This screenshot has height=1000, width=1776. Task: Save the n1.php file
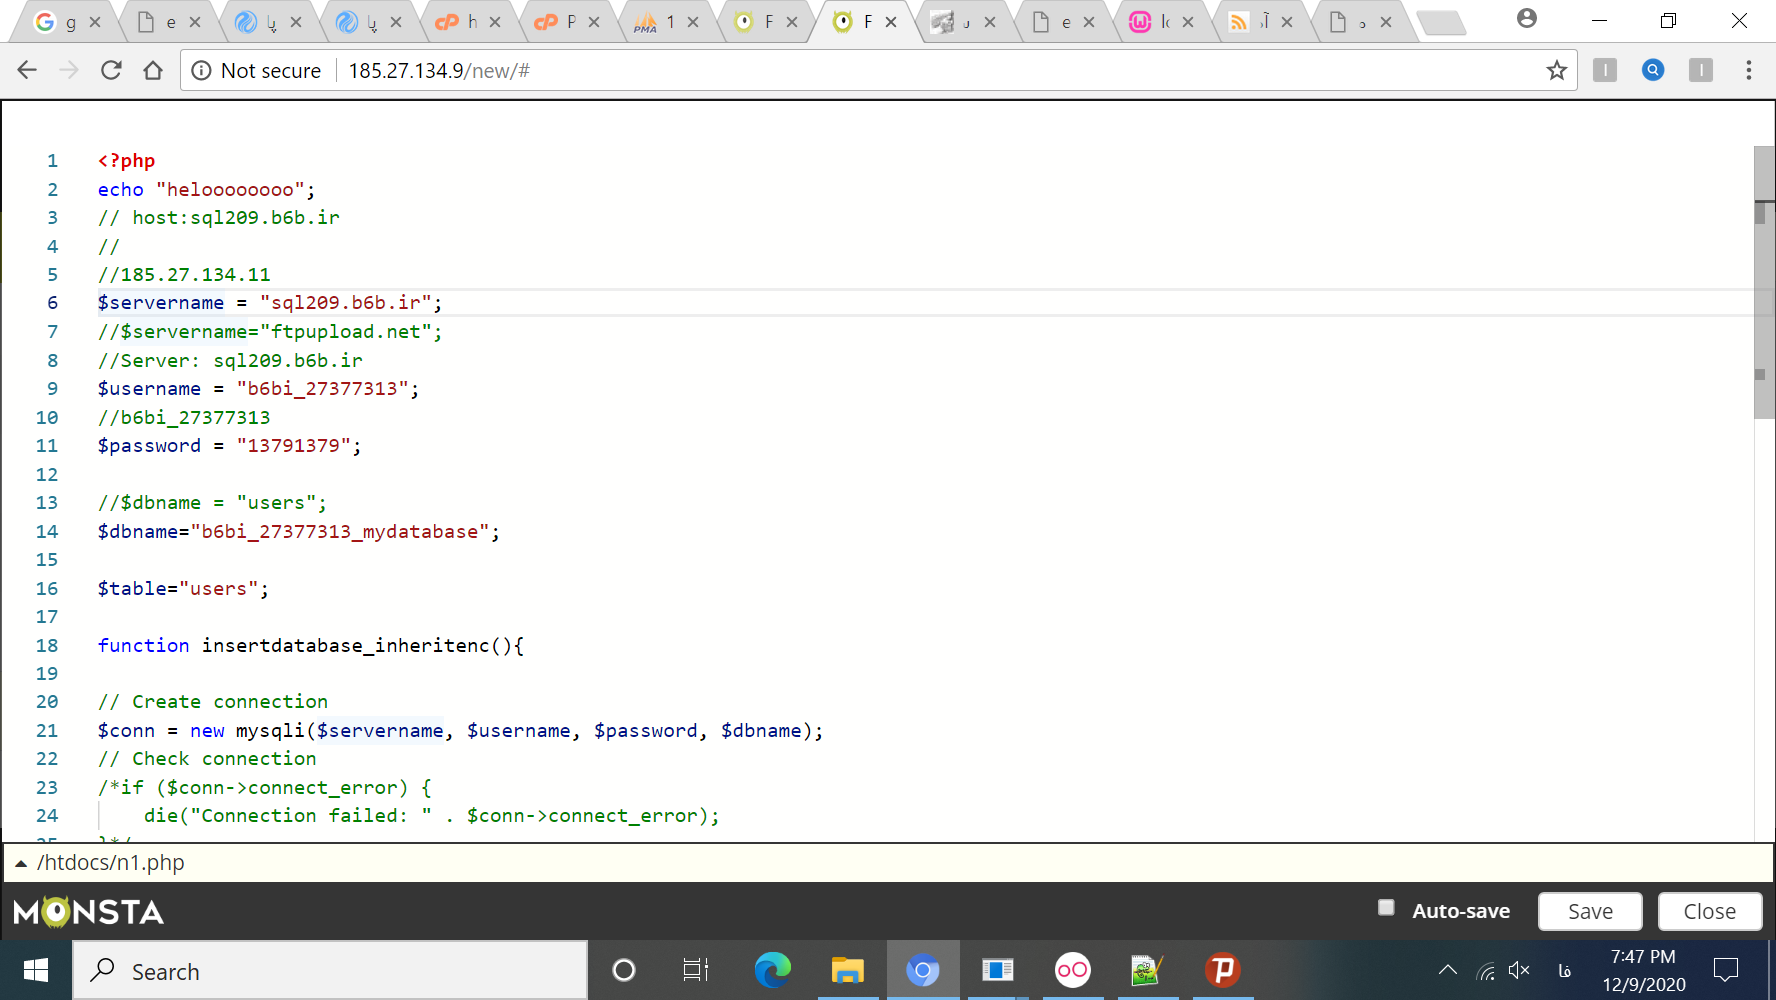click(x=1590, y=911)
